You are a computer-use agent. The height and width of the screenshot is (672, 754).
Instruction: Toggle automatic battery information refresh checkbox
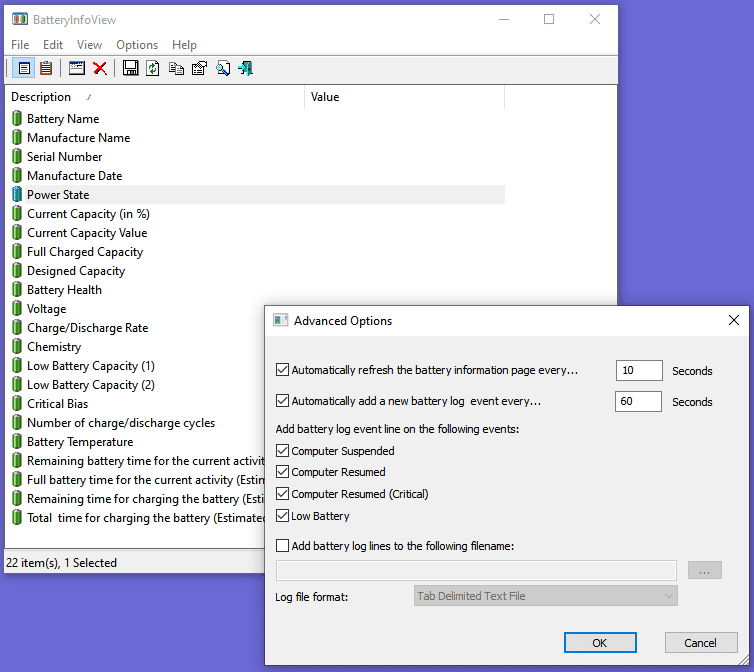coord(282,369)
